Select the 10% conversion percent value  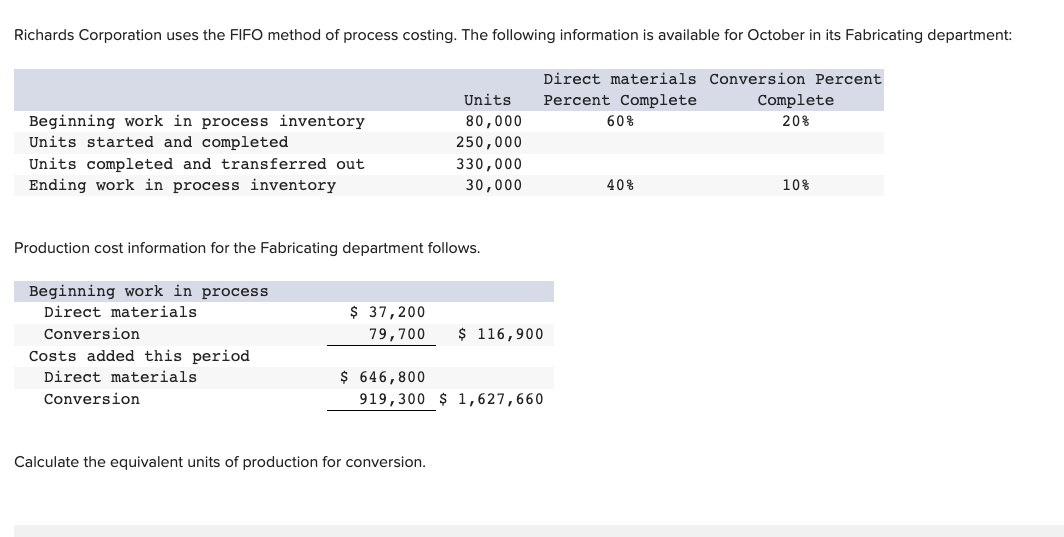(795, 185)
